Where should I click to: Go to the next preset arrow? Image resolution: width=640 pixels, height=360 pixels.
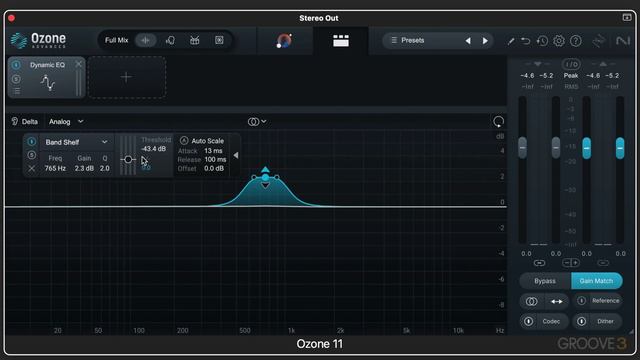(x=485, y=40)
